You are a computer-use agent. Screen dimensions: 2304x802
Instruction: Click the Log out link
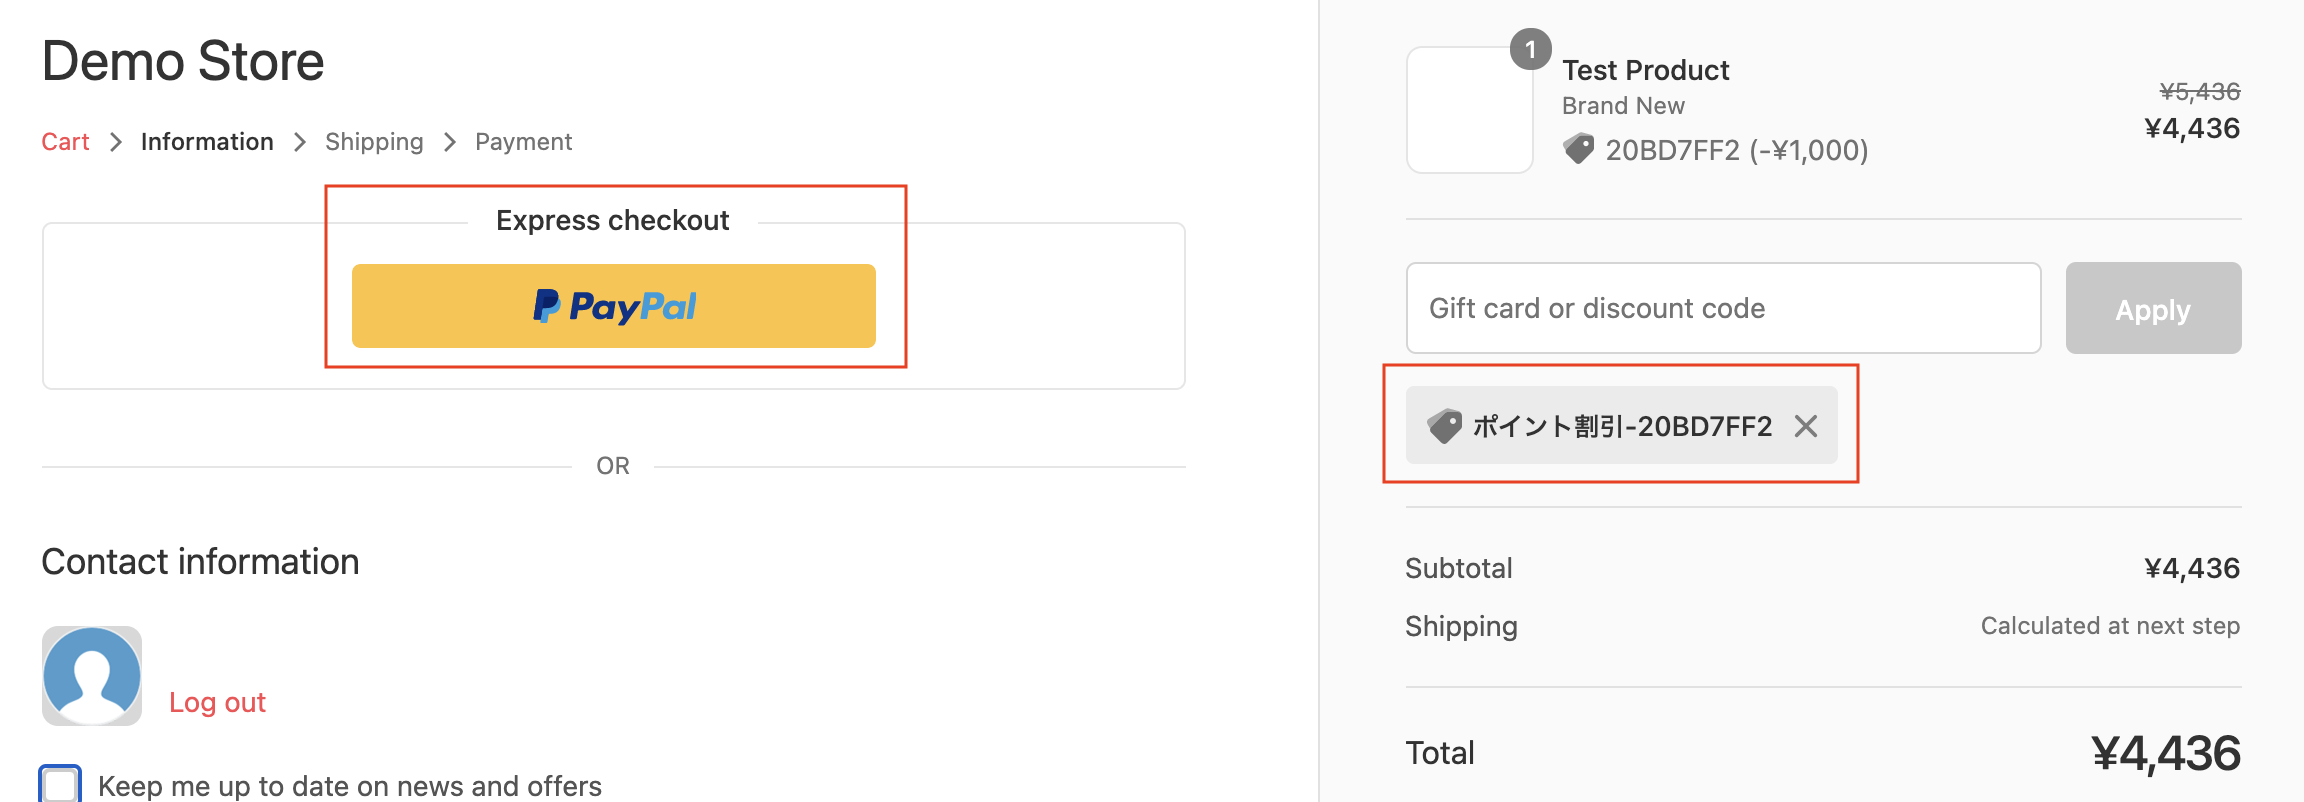point(217,702)
